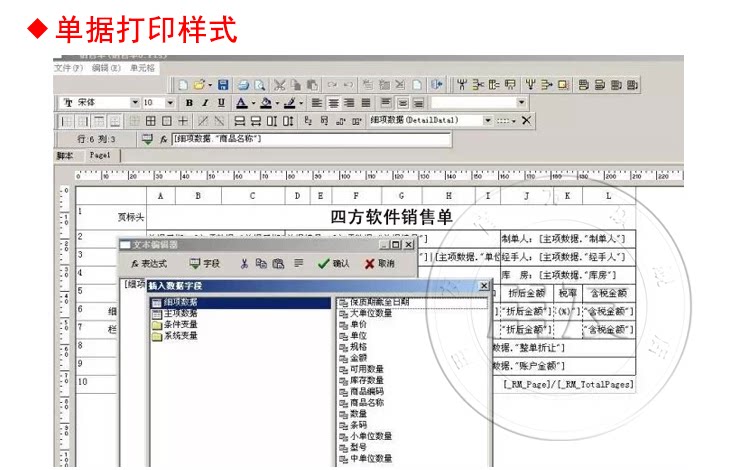Click the all borders grid icon

pos(151,121)
